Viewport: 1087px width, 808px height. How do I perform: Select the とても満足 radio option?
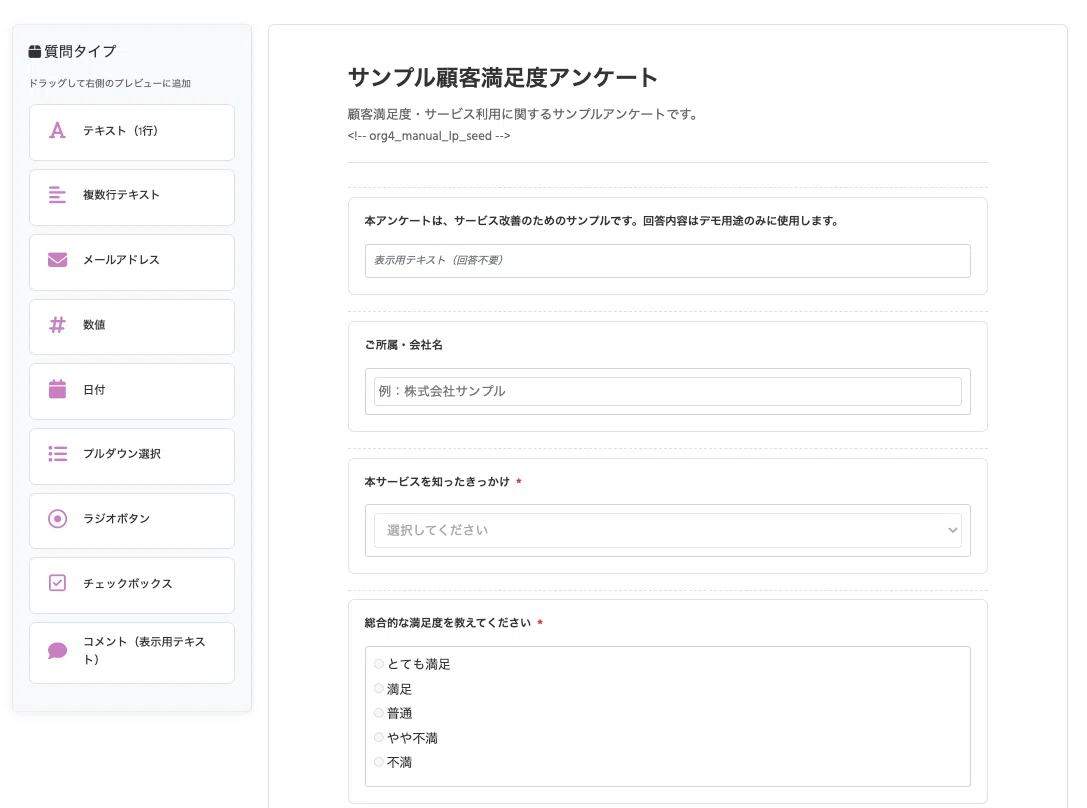coord(379,664)
